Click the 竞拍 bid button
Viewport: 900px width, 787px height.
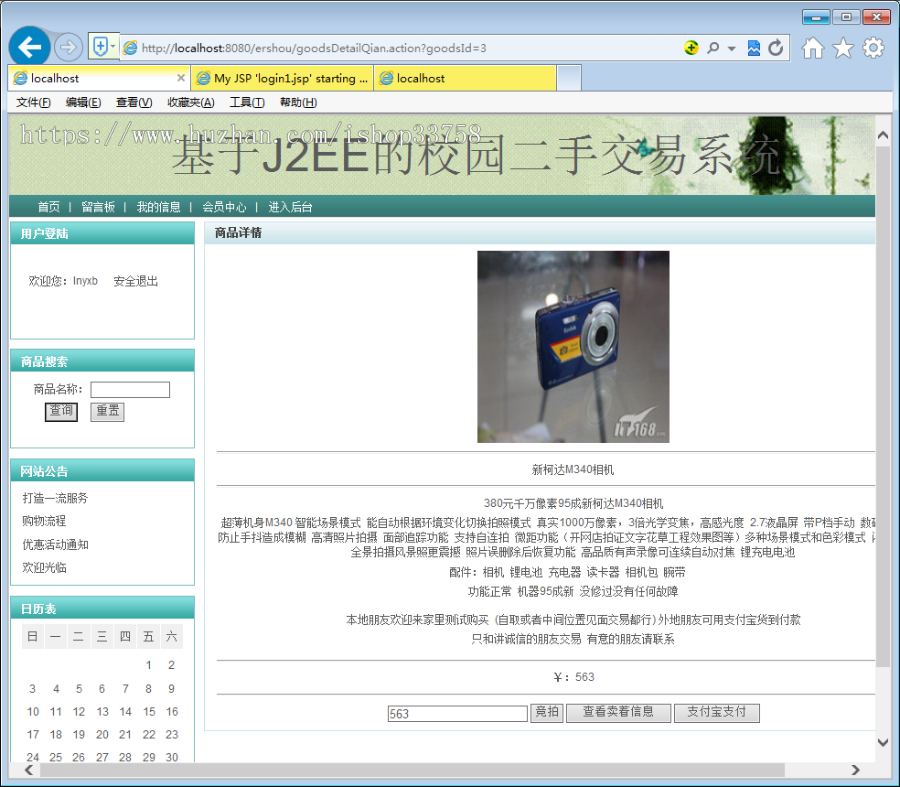tap(546, 712)
